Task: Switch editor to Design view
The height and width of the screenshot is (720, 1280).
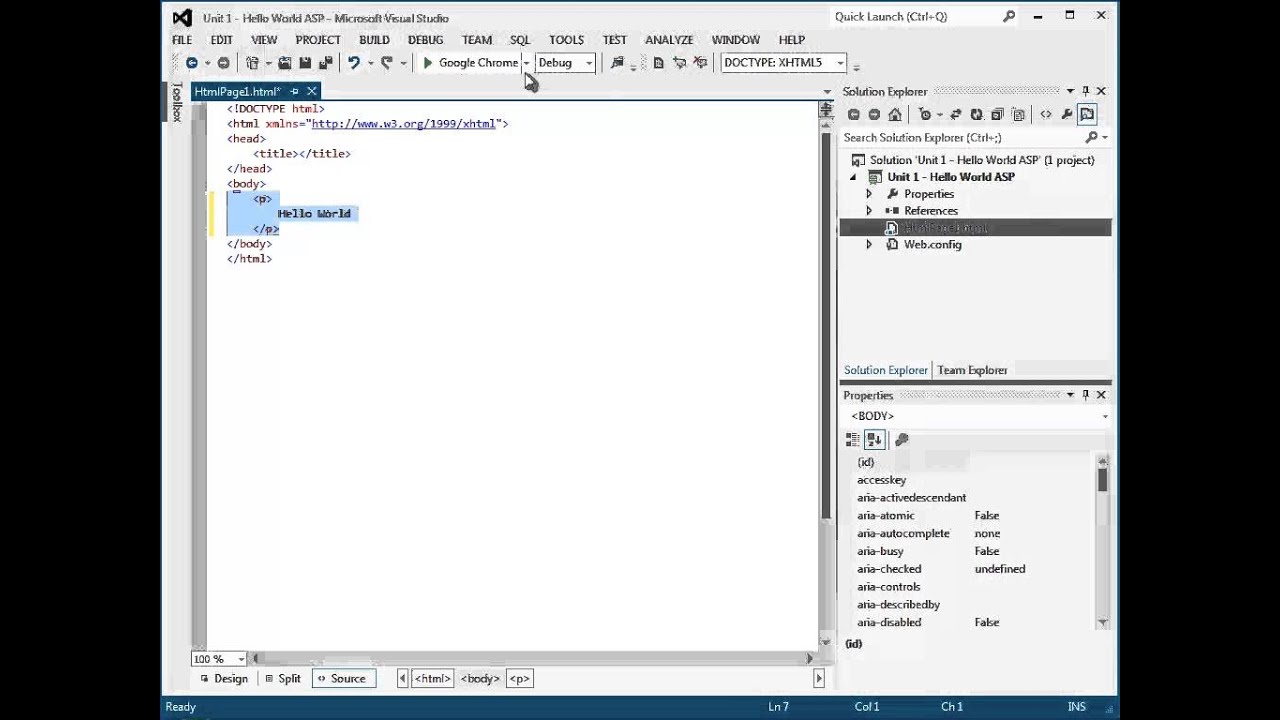Action: (224, 678)
